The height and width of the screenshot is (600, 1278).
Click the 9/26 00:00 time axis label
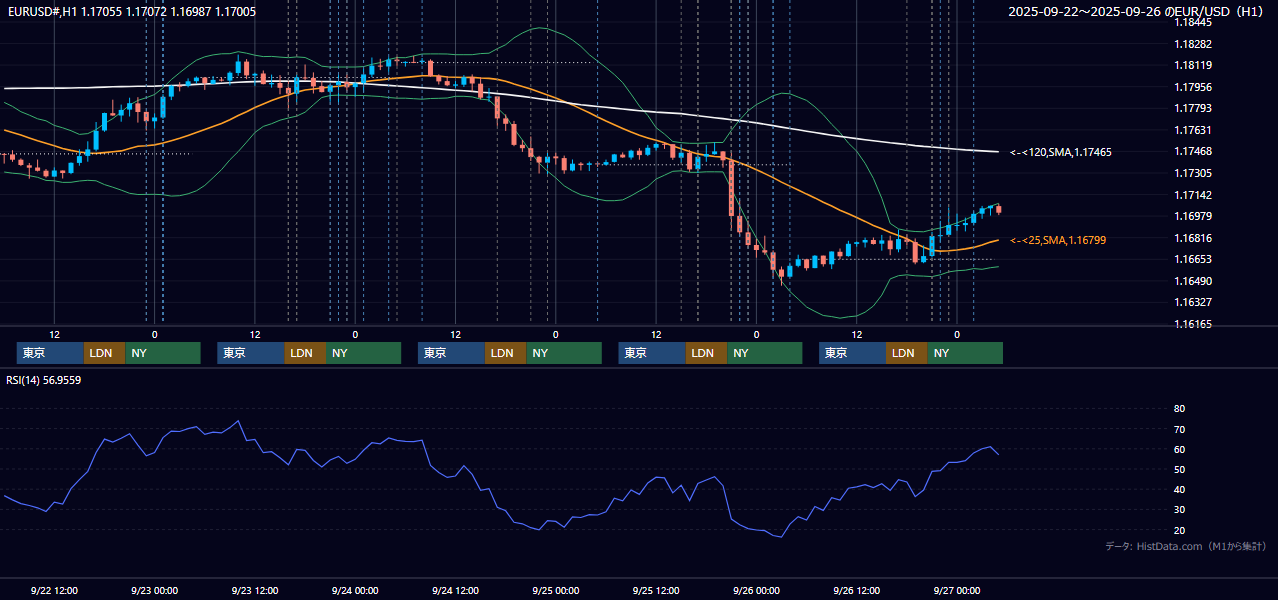756,590
